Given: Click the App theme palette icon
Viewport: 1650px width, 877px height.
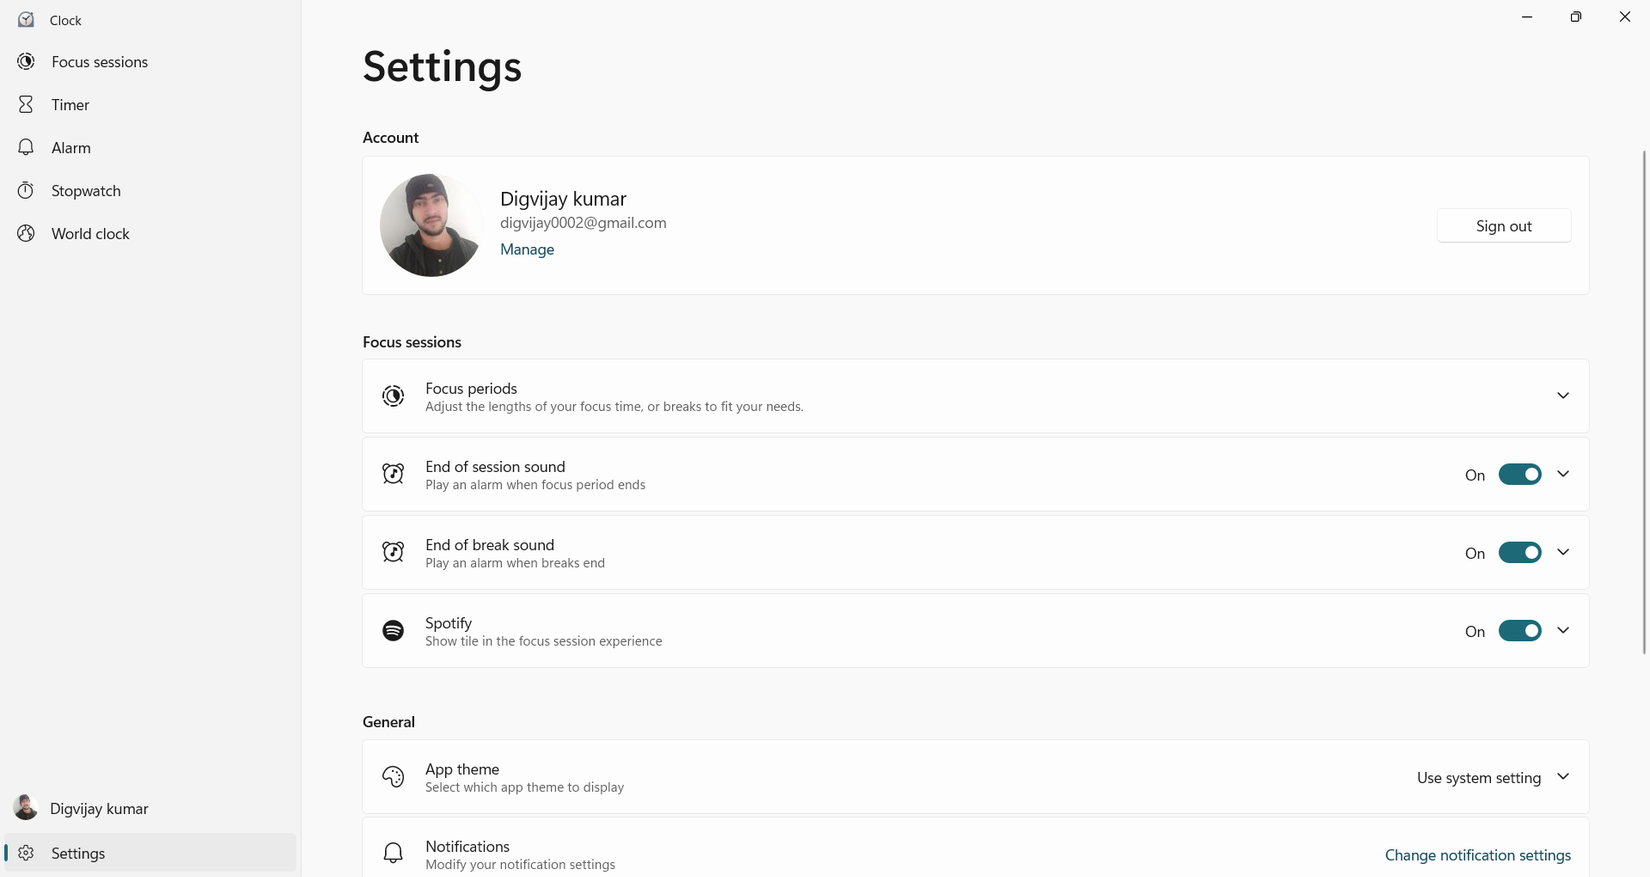Looking at the screenshot, I should click(x=393, y=777).
